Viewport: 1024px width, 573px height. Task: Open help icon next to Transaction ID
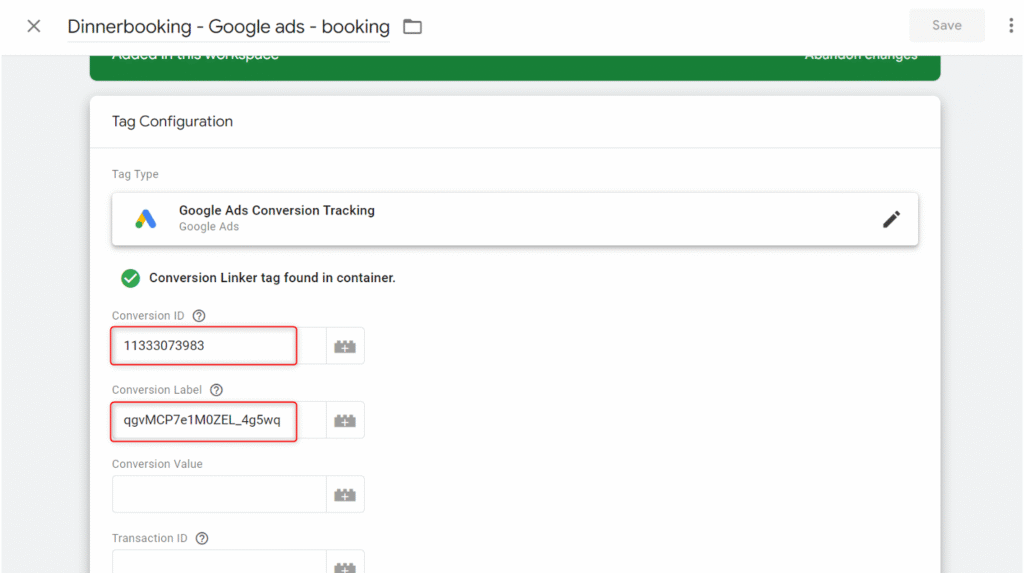click(202, 538)
